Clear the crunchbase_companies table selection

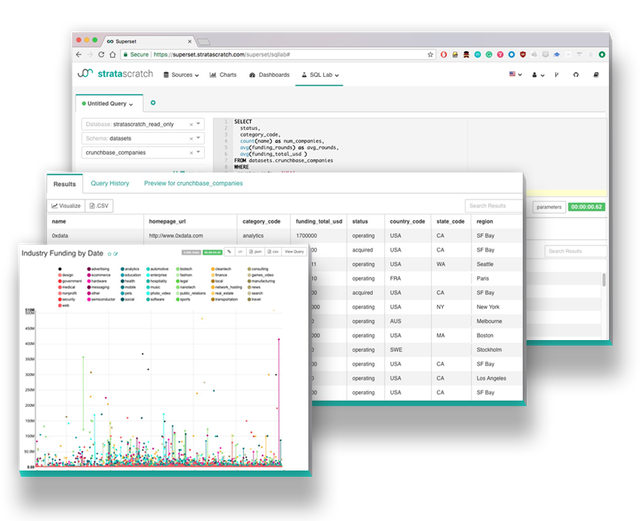(191, 153)
